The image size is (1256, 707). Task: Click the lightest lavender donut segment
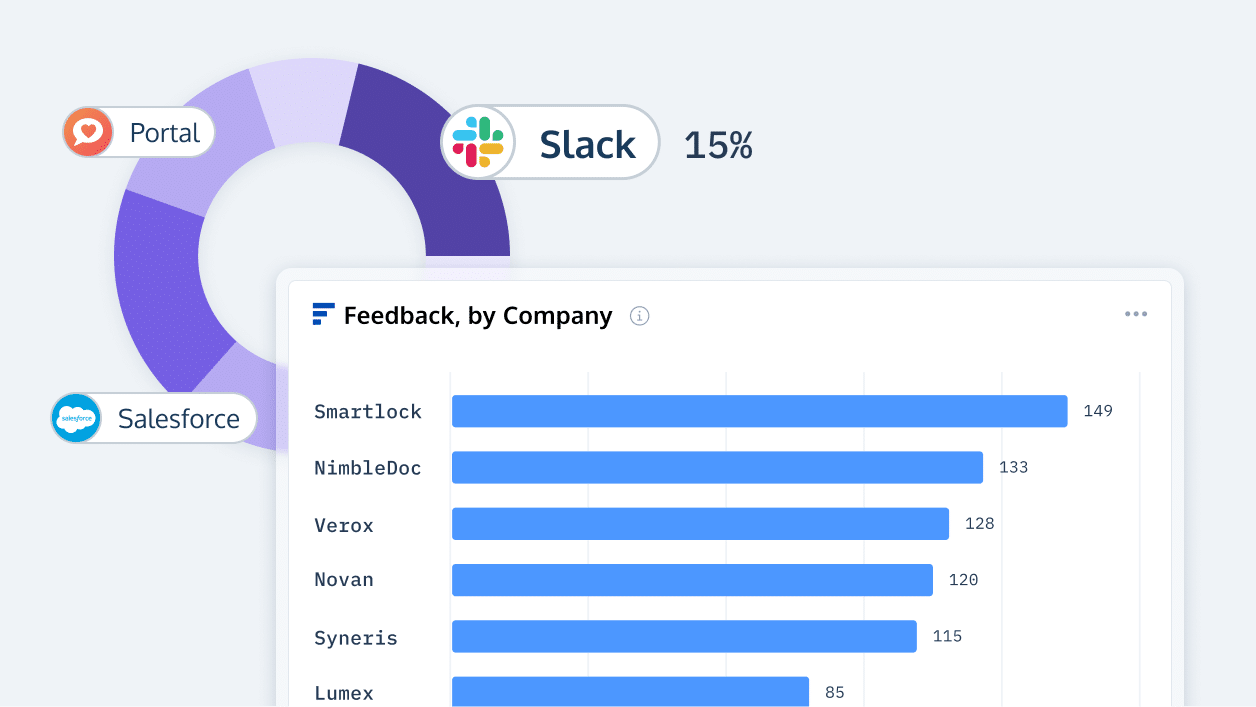pos(298,100)
